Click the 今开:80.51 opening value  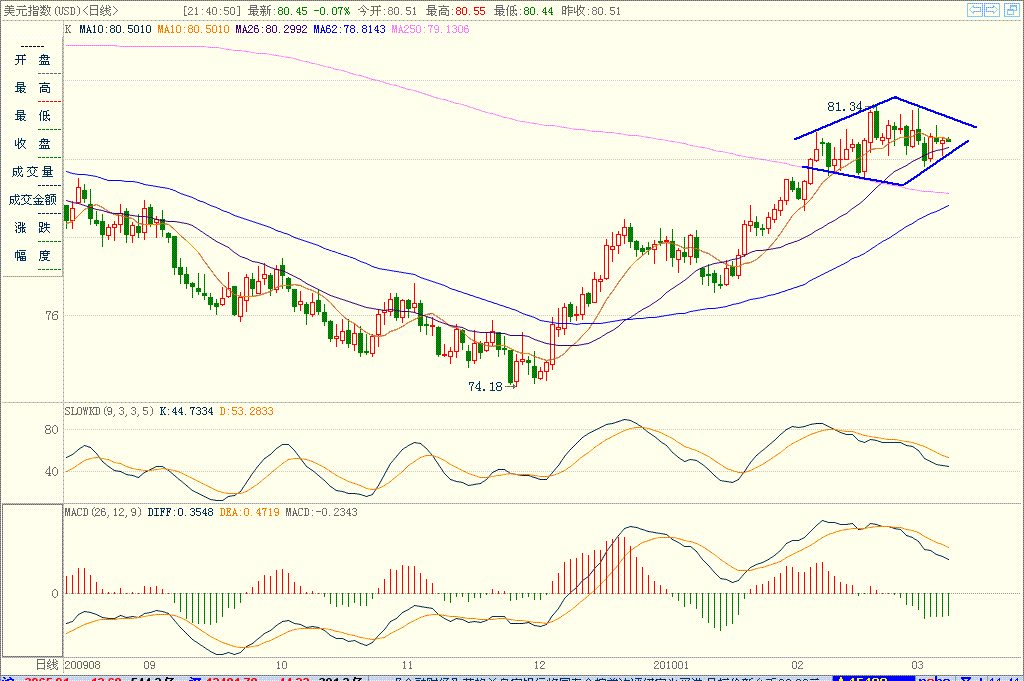click(x=387, y=11)
